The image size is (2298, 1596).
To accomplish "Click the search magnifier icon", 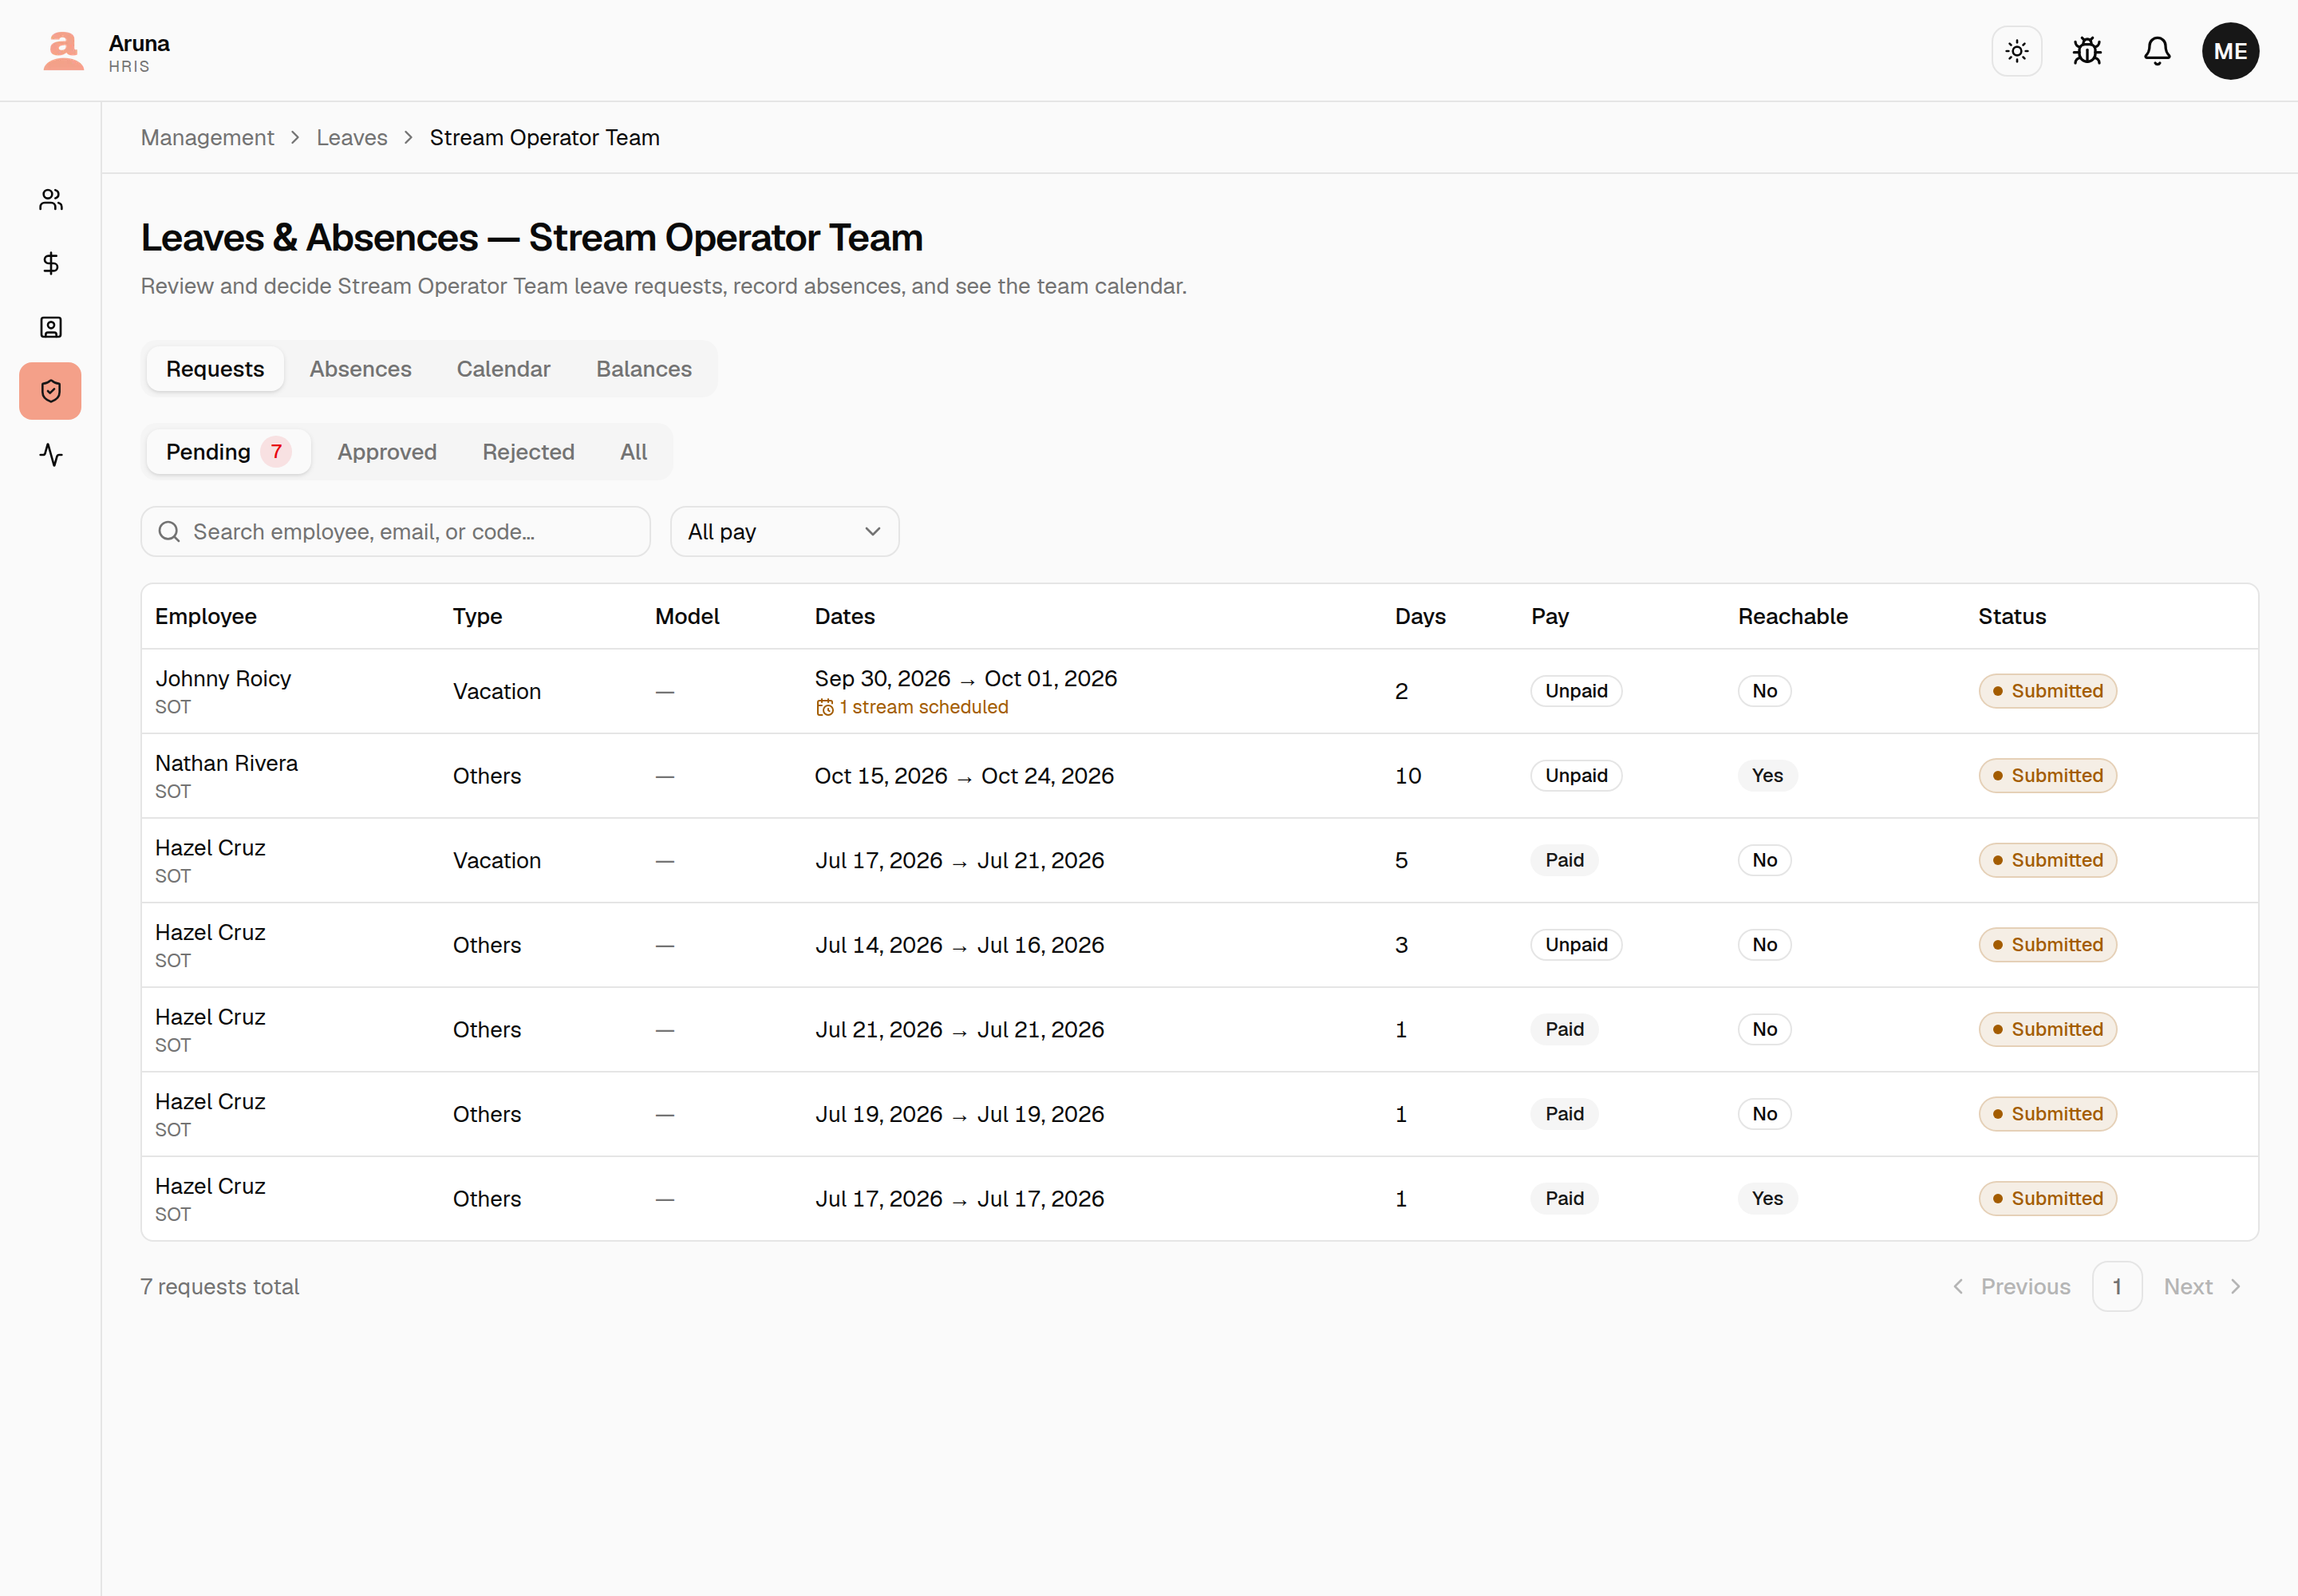I will coord(169,532).
